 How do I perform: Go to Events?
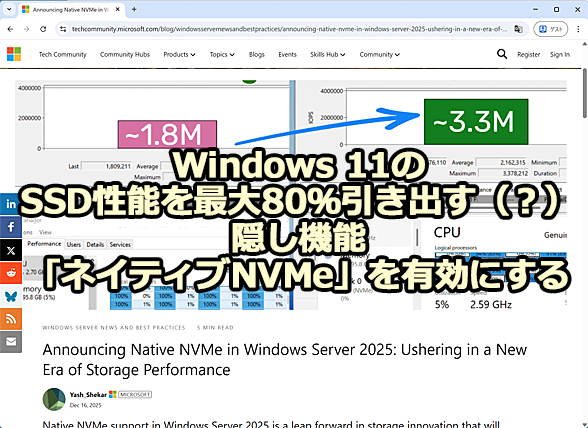(x=287, y=54)
